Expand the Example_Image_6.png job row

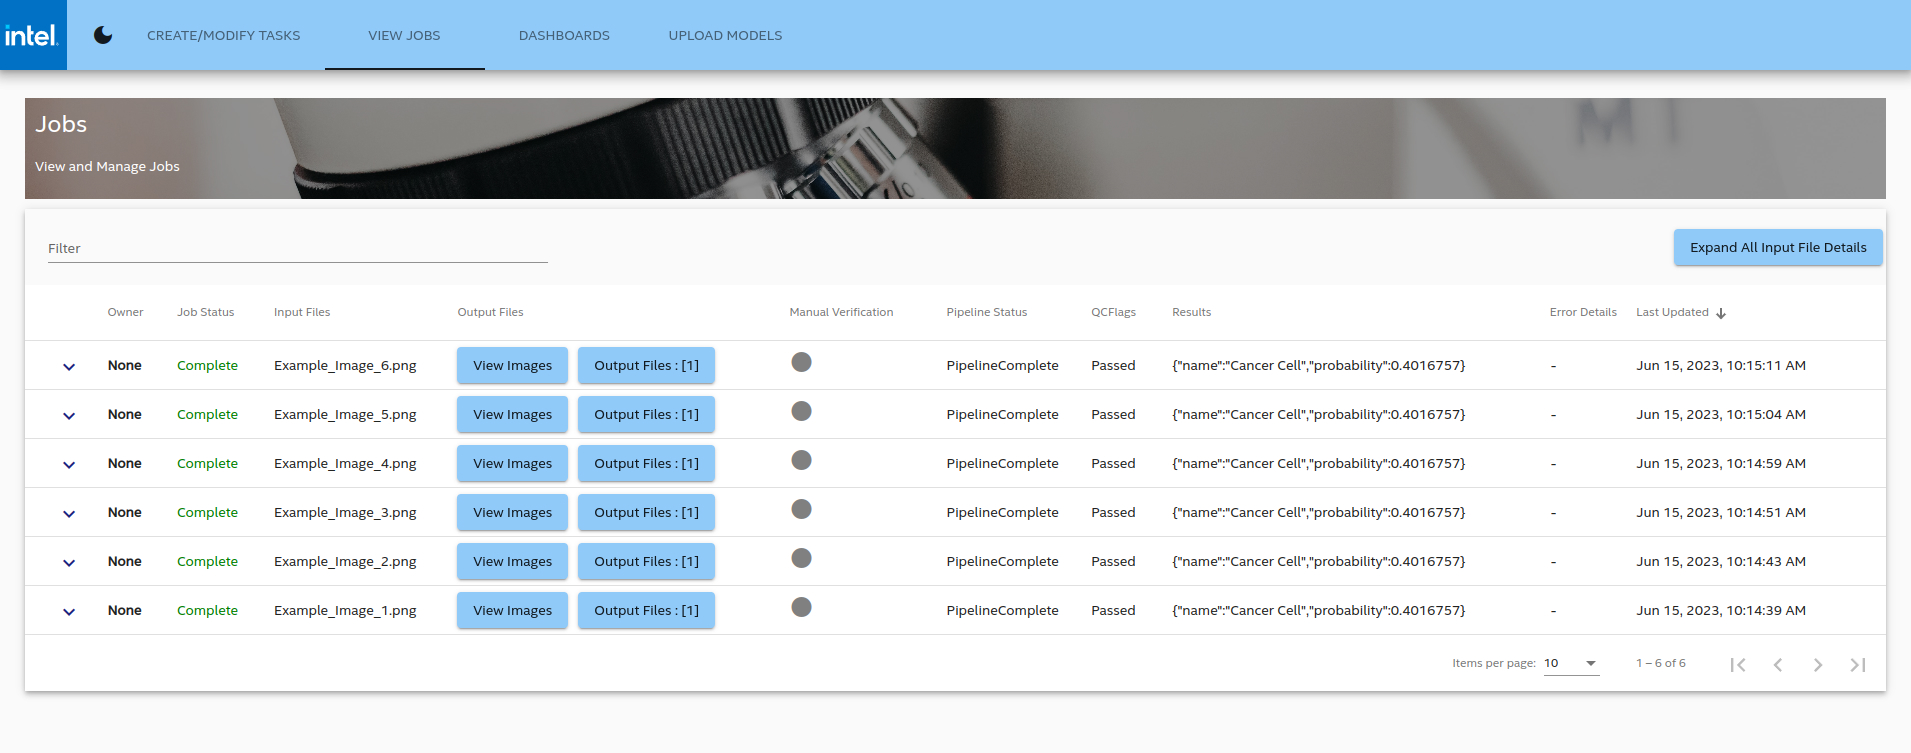[69, 366]
